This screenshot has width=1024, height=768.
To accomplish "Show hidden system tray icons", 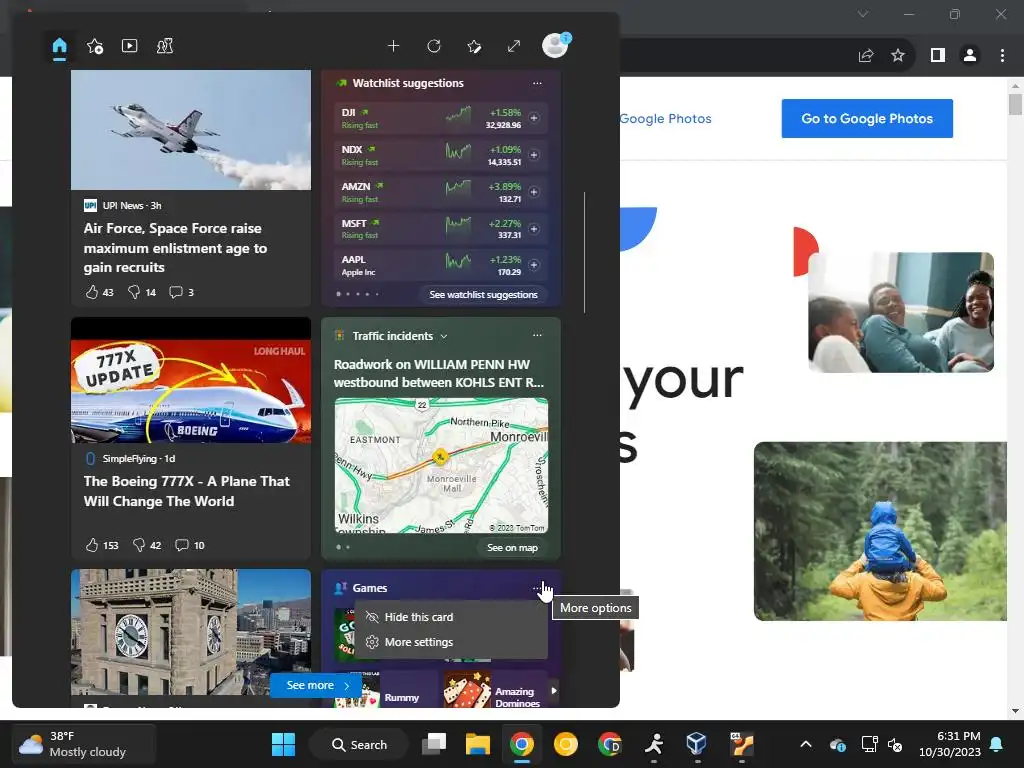I will coord(806,744).
